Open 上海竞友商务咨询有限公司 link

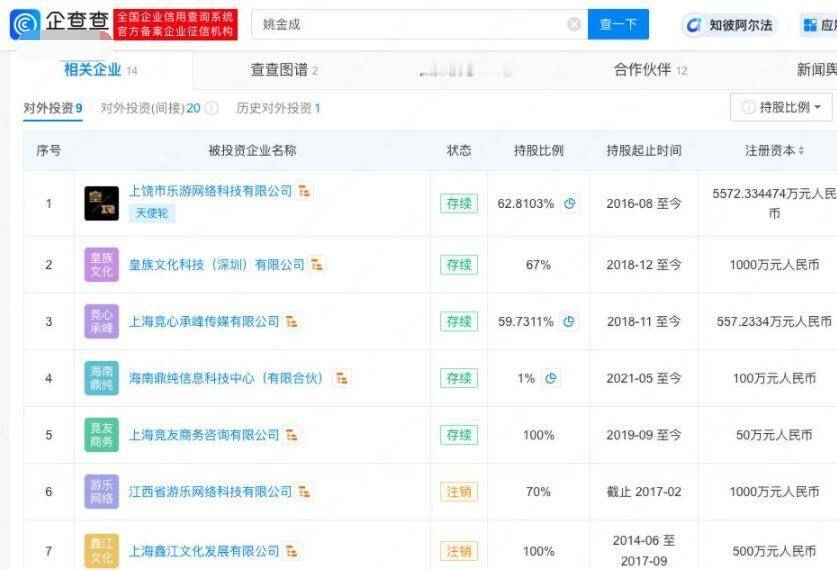point(204,435)
